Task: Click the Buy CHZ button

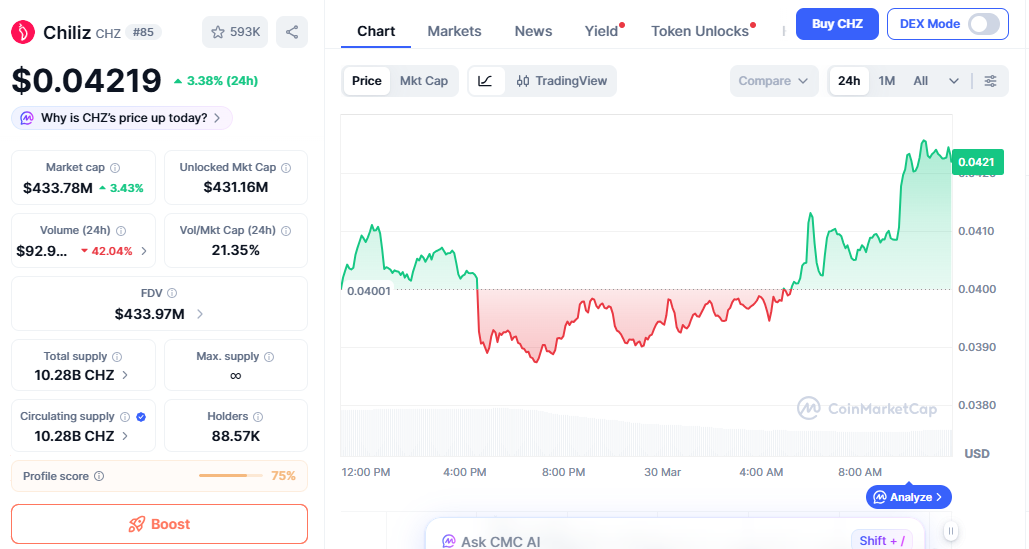Action: 837,24
